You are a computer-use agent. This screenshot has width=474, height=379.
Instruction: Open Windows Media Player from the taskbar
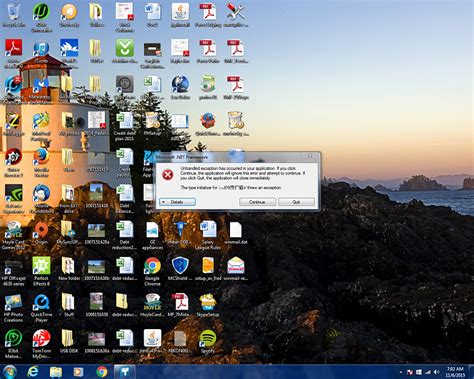(78, 371)
